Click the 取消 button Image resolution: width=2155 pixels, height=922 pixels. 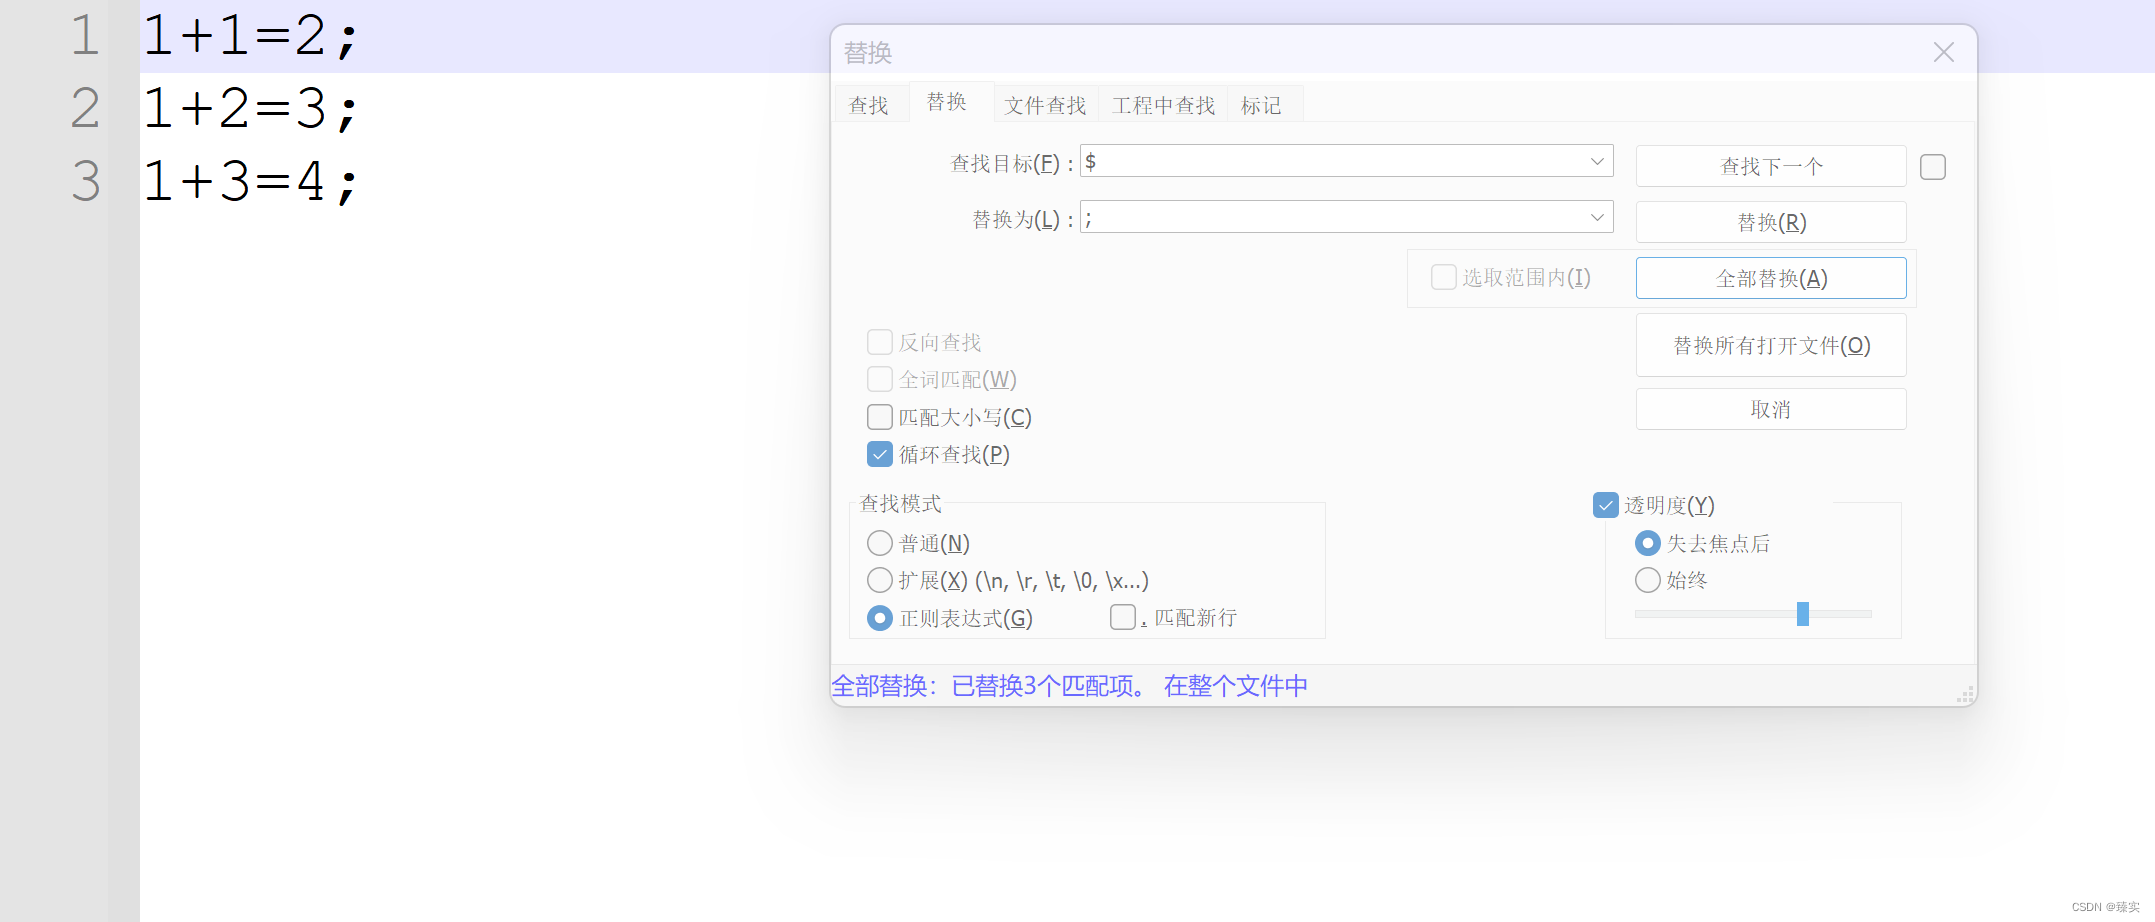pyautogui.click(x=1771, y=409)
